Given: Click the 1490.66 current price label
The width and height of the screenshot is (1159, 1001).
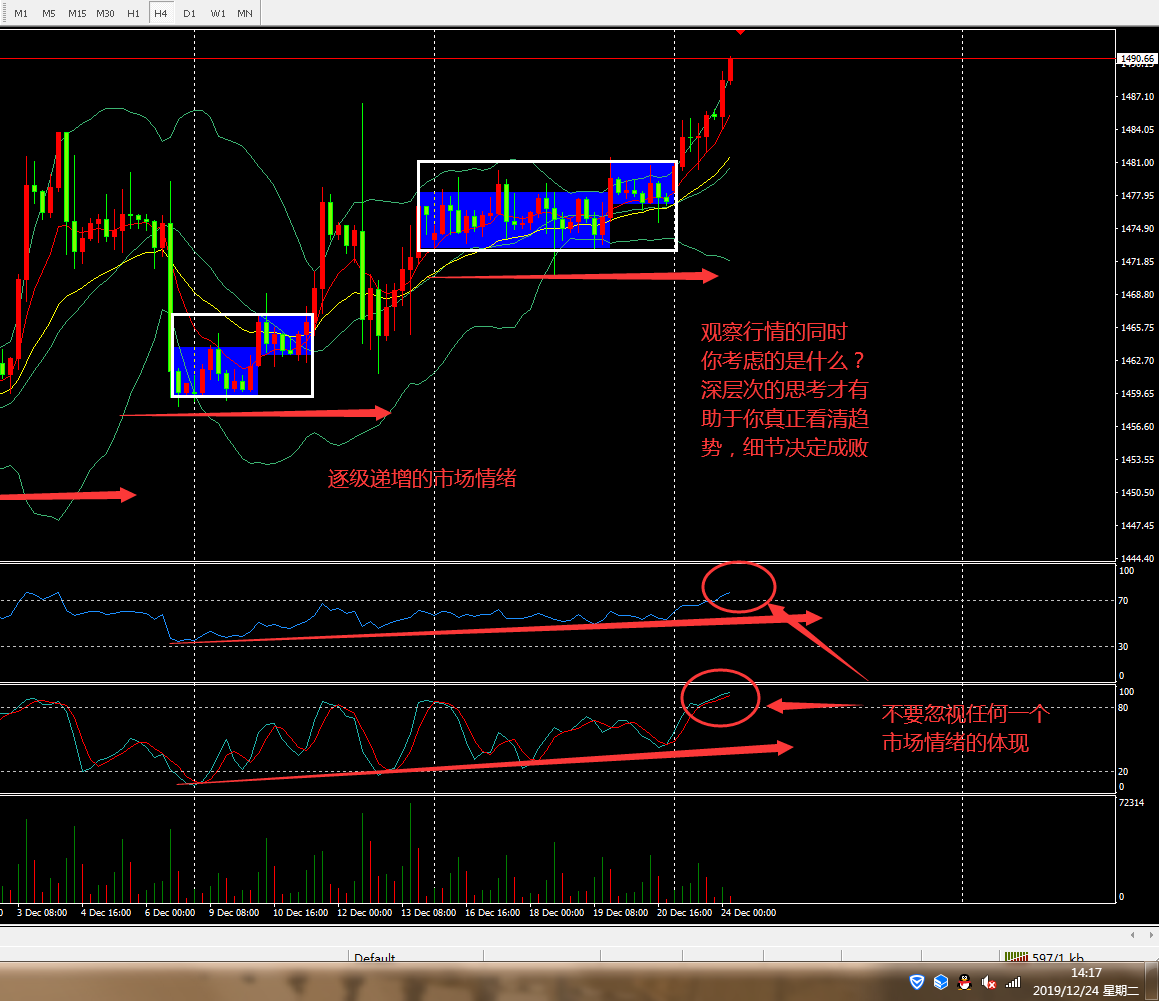Looking at the screenshot, I should tap(1137, 58).
